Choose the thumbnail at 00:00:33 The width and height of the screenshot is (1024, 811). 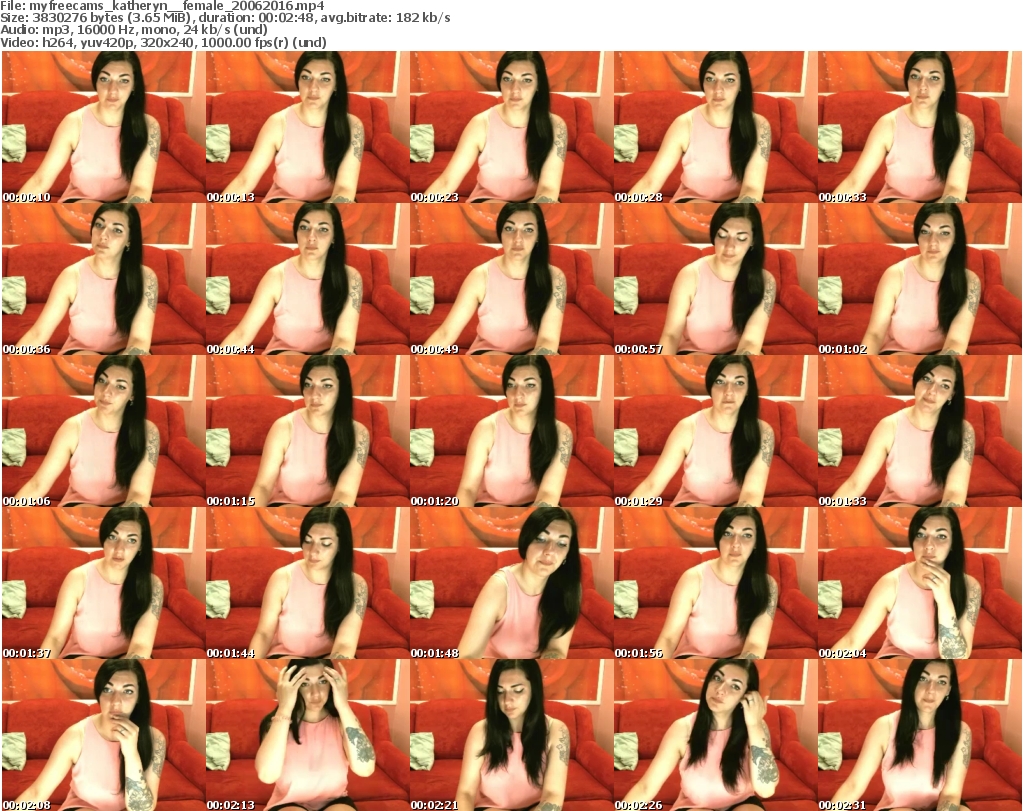pyautogui.click(x=920, y=127)
